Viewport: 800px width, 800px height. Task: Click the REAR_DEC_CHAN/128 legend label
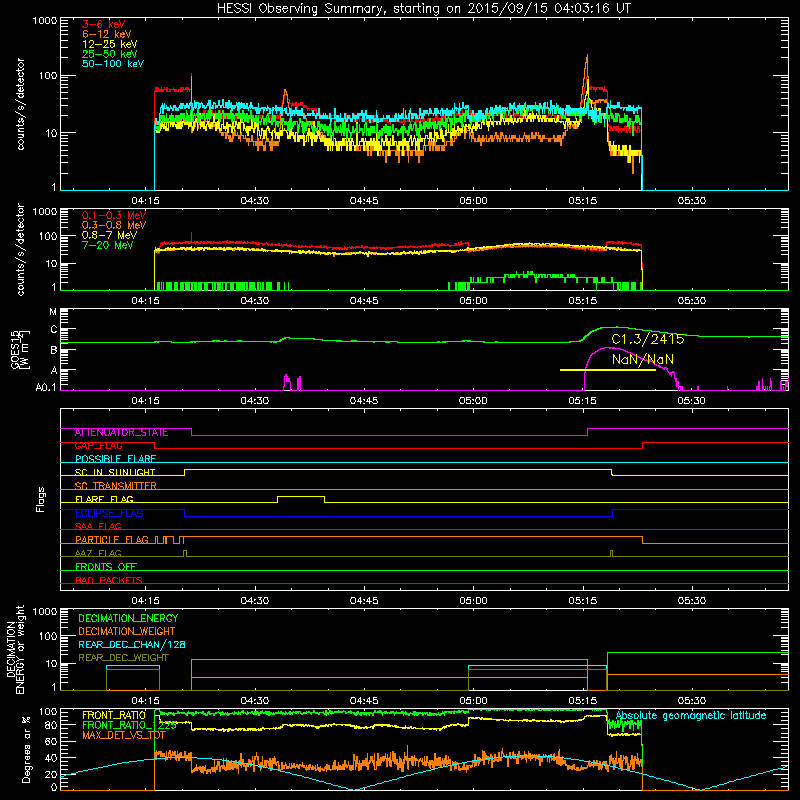click(132, 645)
